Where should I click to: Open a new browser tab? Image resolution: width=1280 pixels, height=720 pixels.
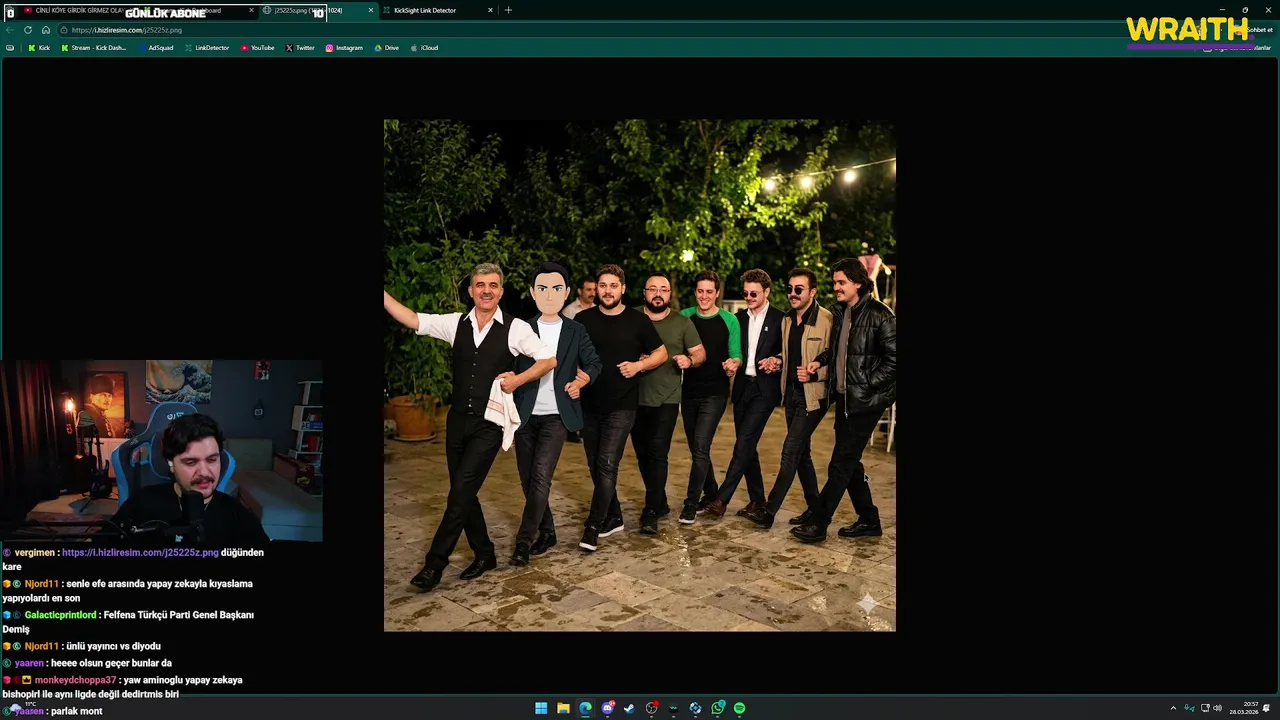tap(508, 10)
